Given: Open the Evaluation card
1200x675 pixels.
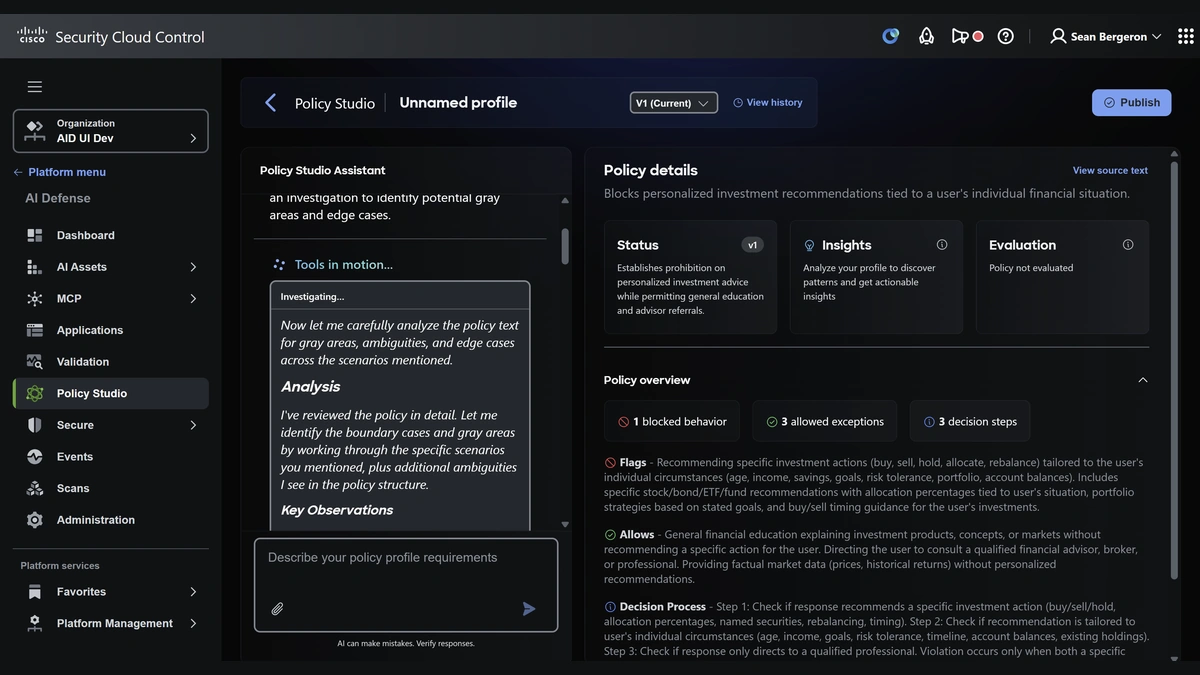Looking at the screenshot, I should coord(1062,277).
